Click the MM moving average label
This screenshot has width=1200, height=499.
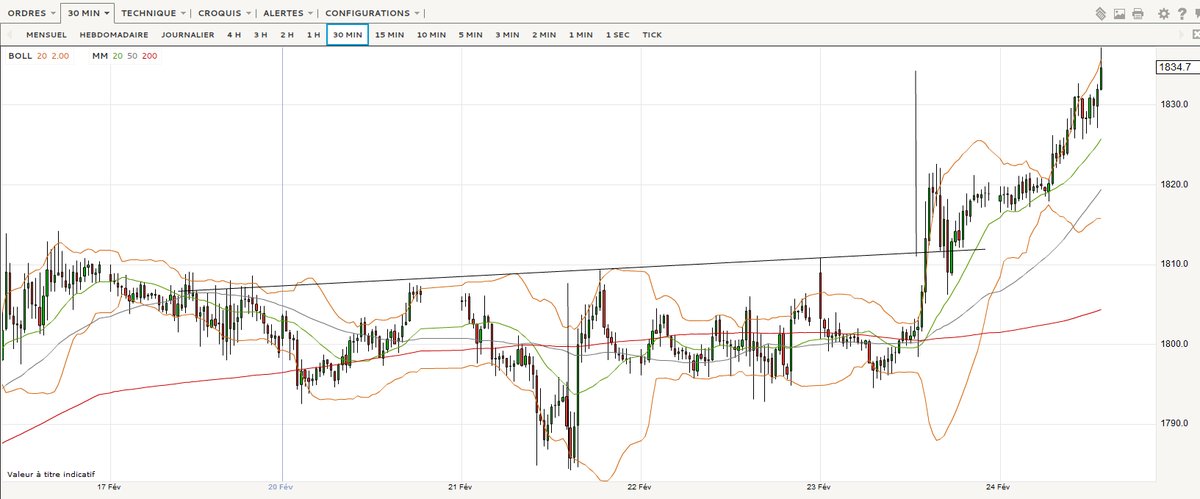point(100,56)
